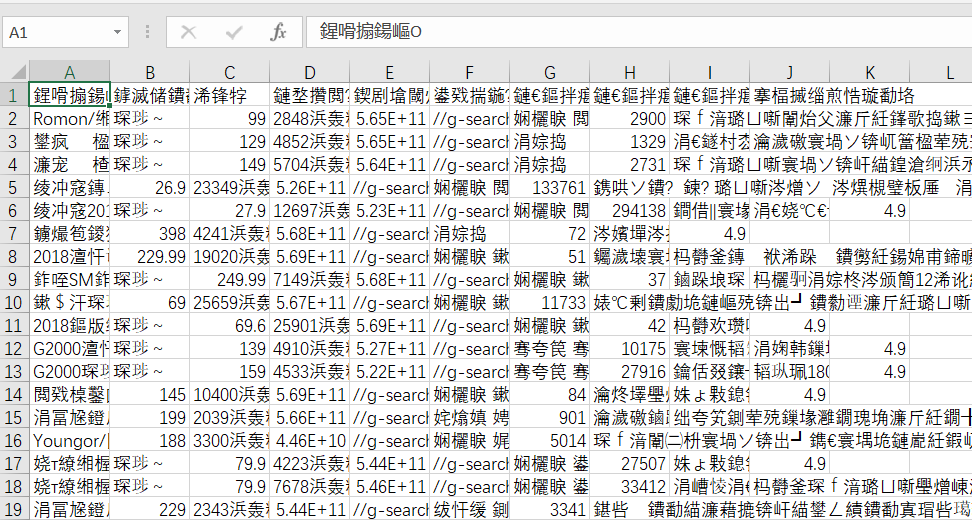Select row 14 header
Viewport: 972px width, 520px height.
point(14,394)
